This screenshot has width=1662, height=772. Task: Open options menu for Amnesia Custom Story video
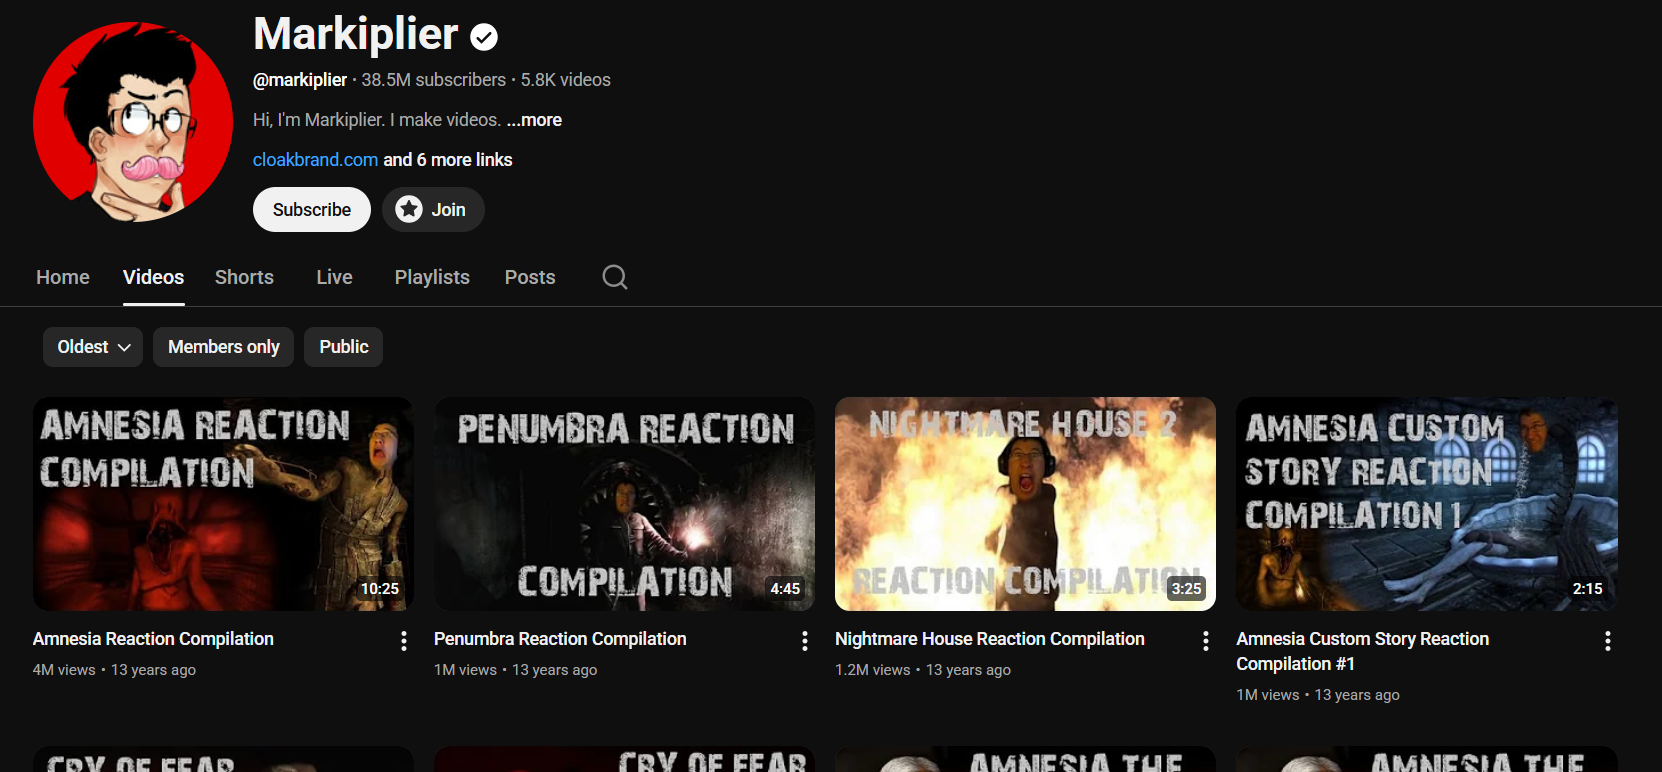[1607, 641]
